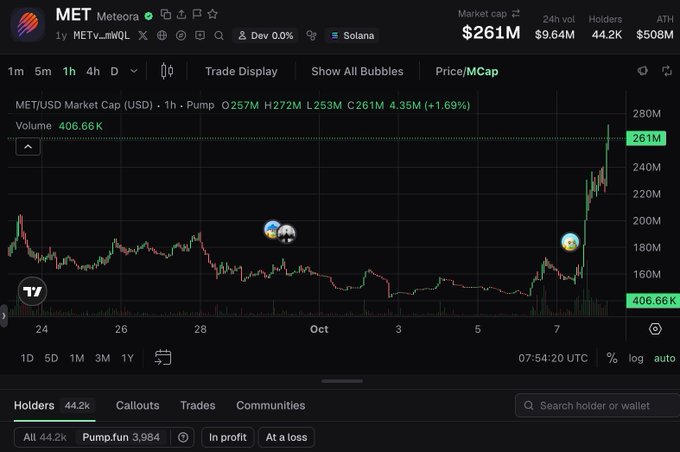The width and height of the screenshot is (680, 452).
Task: Click the holders filter help icon
Action: [x=183, y=437]
